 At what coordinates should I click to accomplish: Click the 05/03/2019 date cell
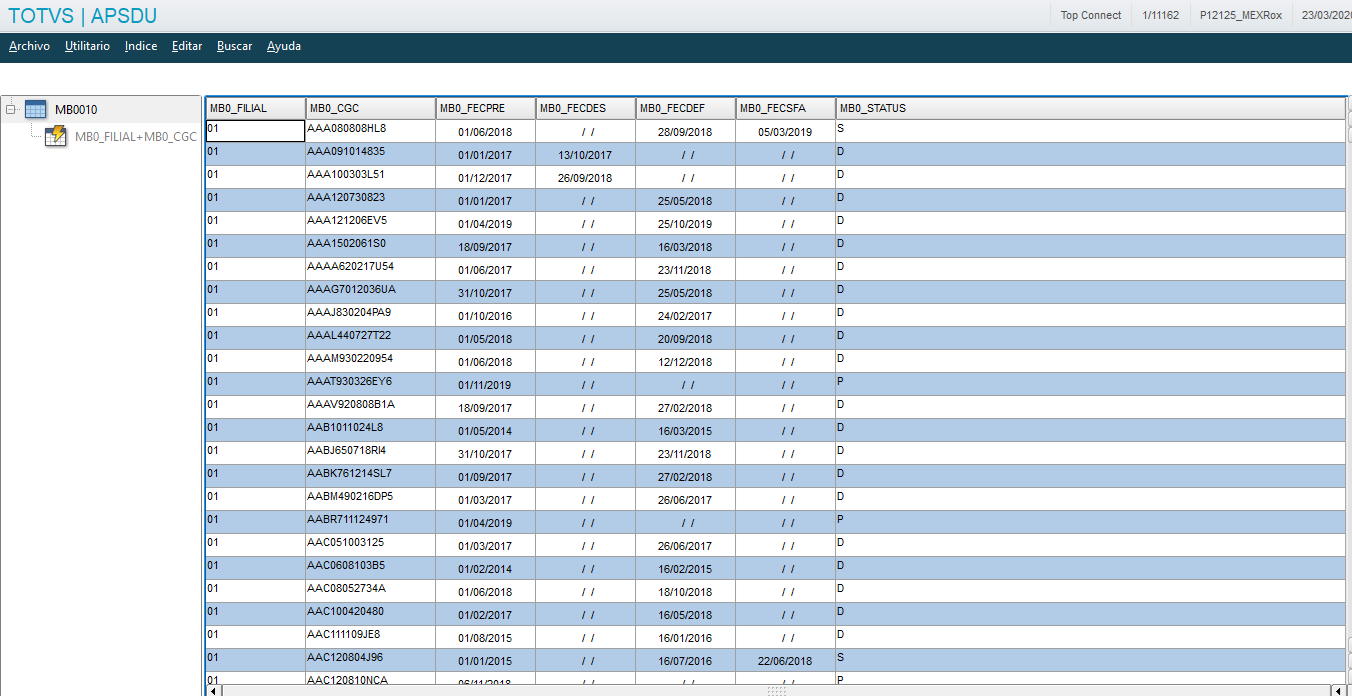tap(785, 132)
